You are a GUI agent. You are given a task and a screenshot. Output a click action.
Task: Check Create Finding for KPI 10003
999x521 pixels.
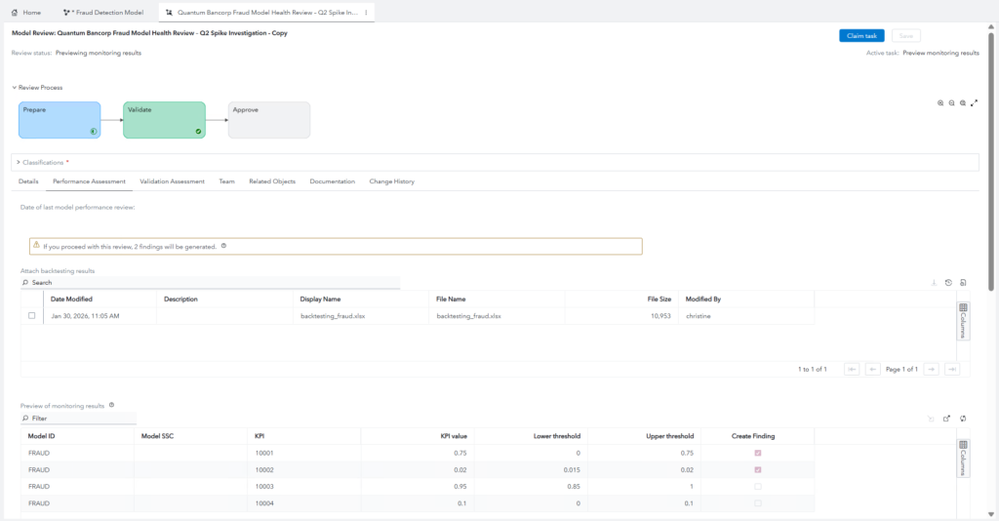point(758,487)
